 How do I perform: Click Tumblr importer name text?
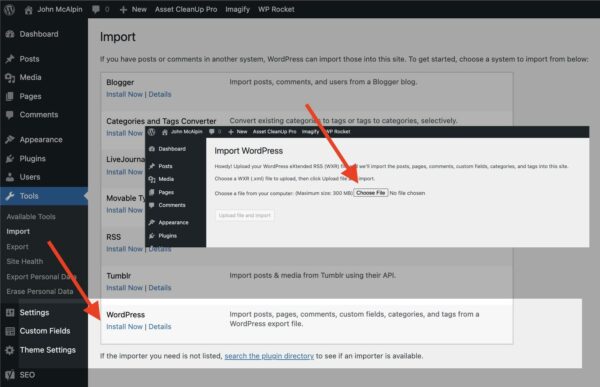click(119, 276)
